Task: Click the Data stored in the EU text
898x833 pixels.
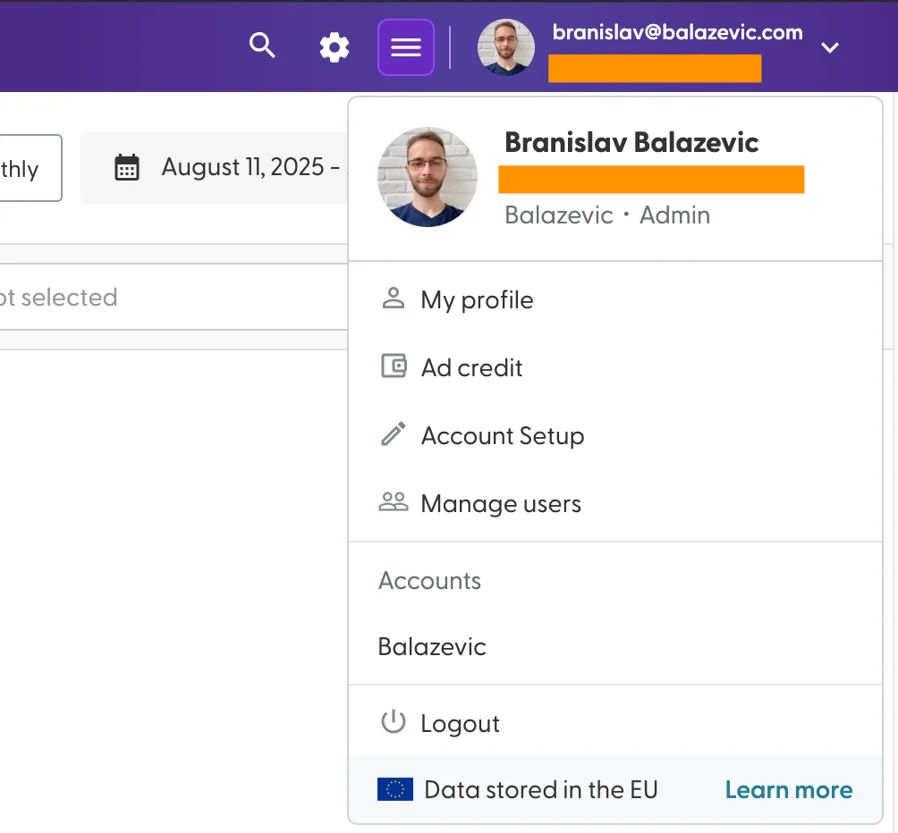Action: click(x=541, y=790)
